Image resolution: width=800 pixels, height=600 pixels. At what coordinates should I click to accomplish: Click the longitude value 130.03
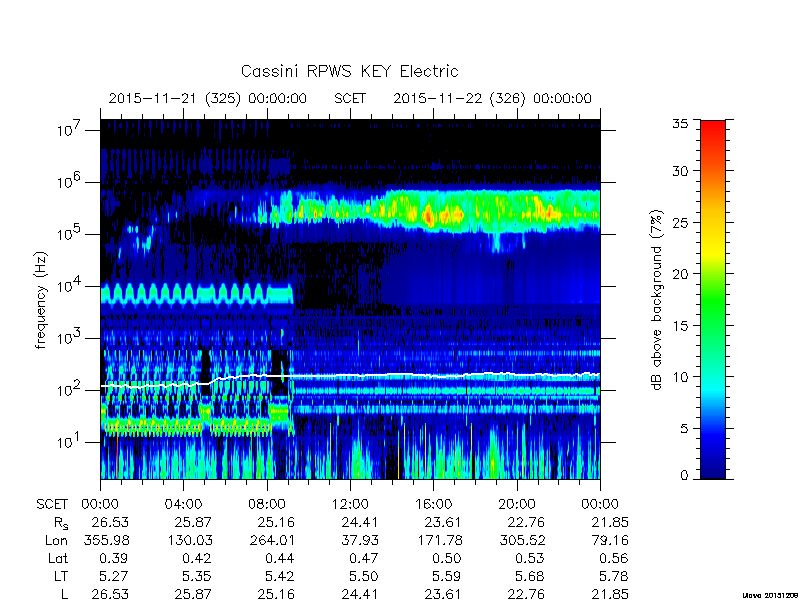point(189,540)
